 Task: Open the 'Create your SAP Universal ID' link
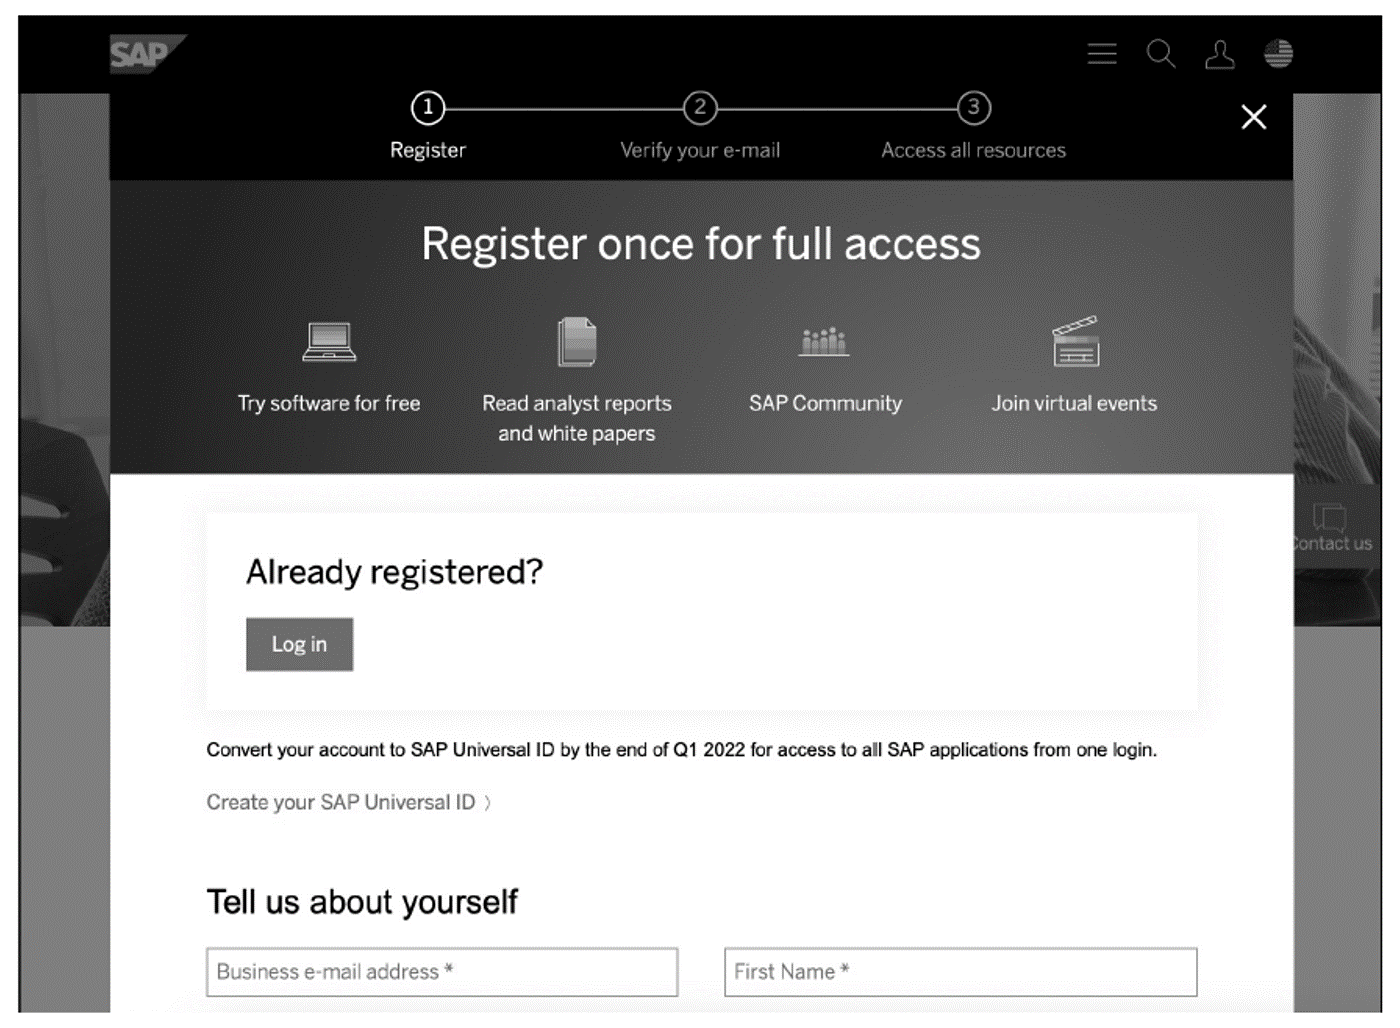point(340,802)
